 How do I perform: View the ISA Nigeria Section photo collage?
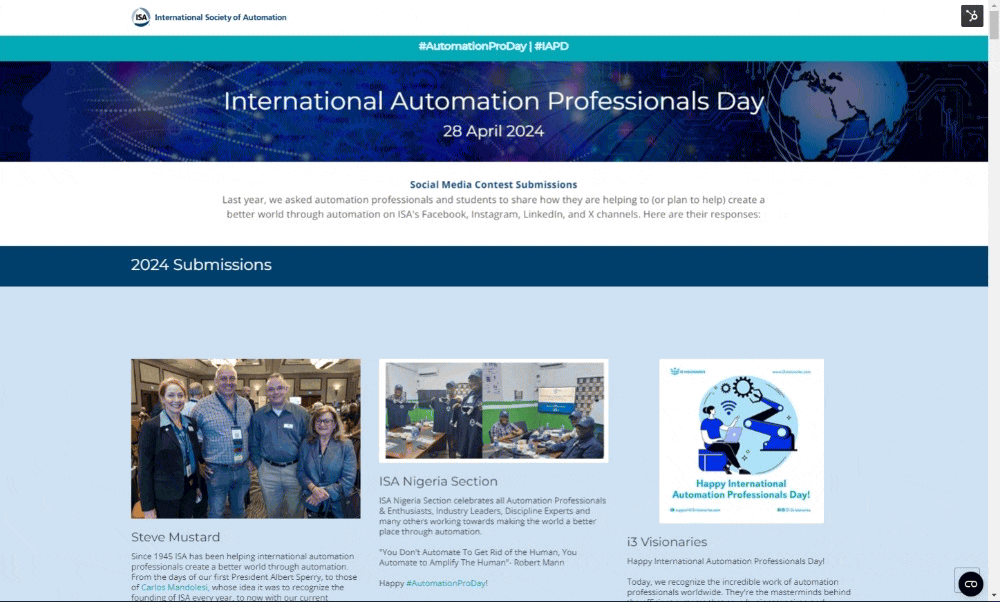click(494, 411)
